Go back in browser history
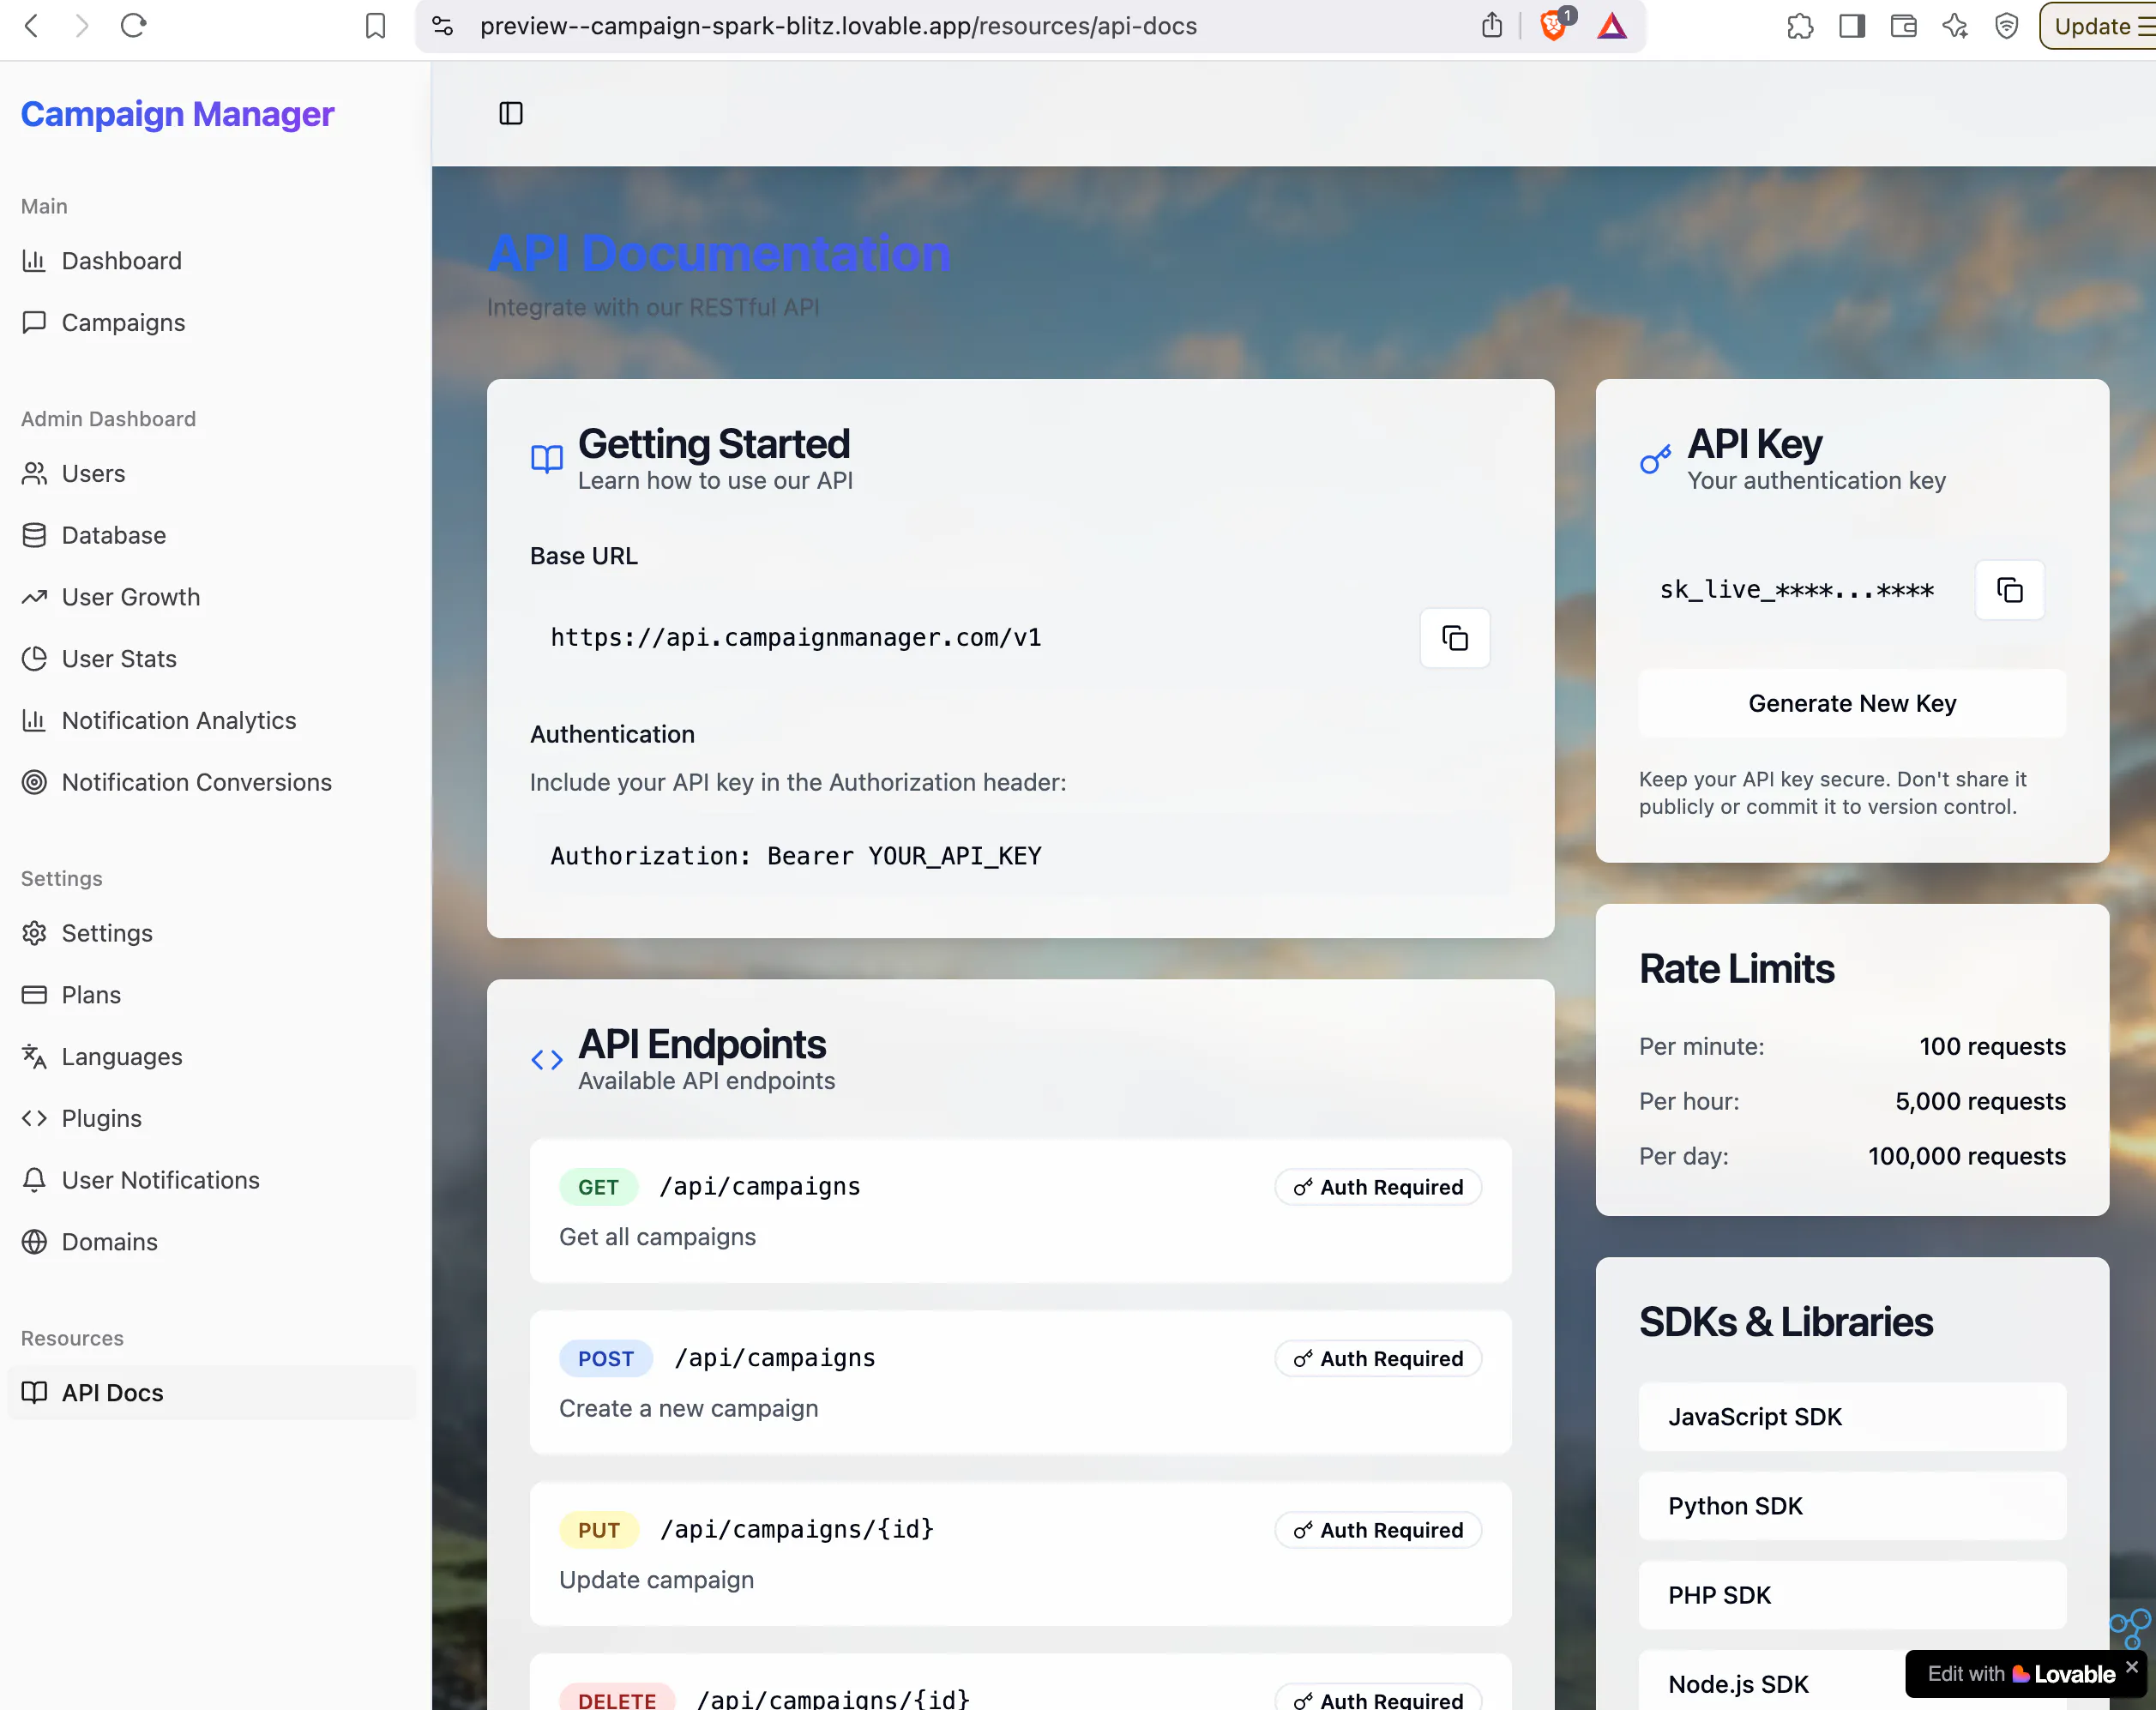Image resolution: width=2156 pixels, height=1710 pixels. coord(31,26)
